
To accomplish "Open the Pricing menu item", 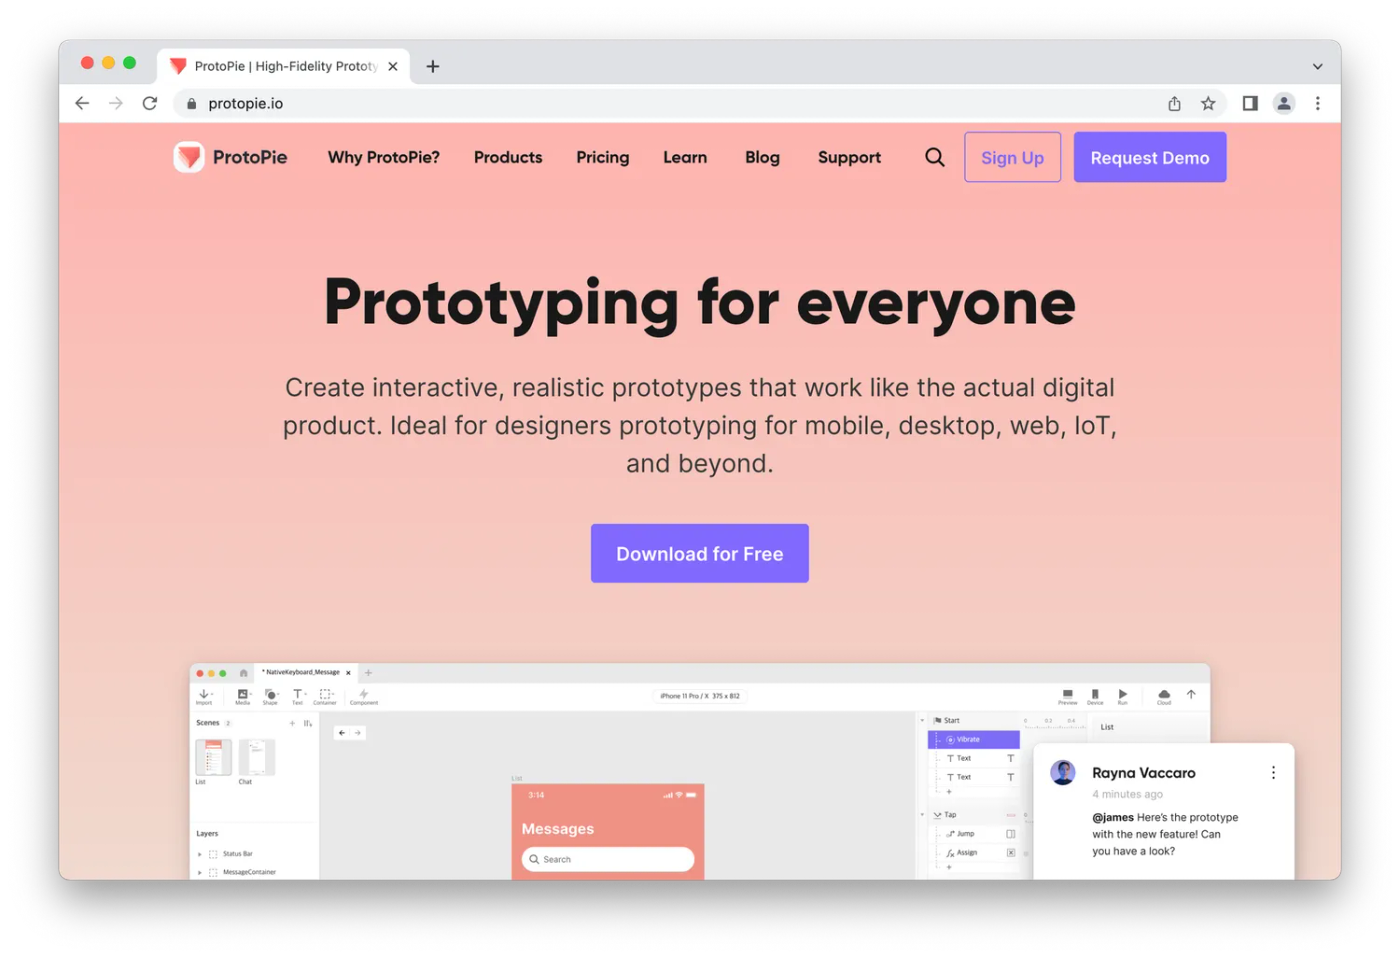I will (x=602, y=157).
